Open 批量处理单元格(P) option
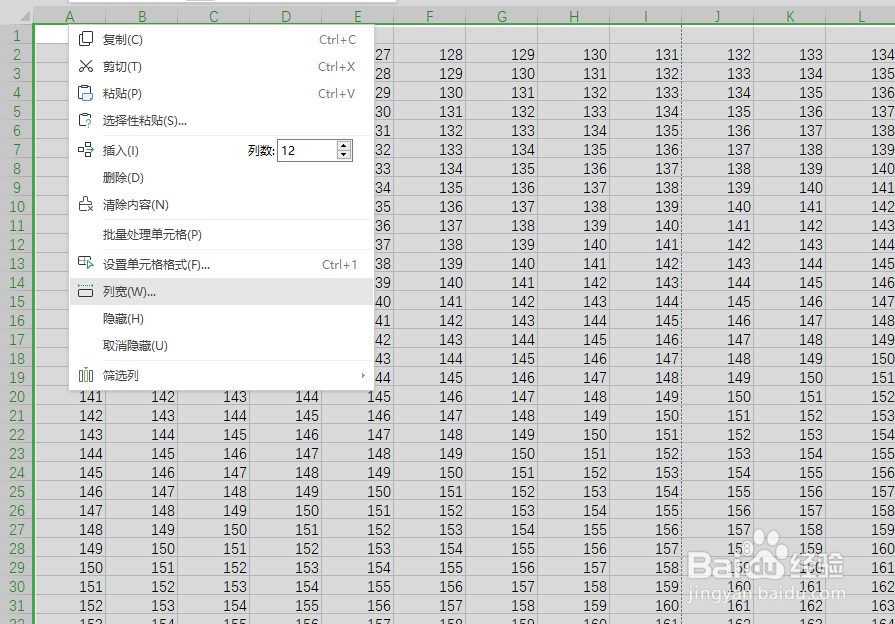 (221, 235)
